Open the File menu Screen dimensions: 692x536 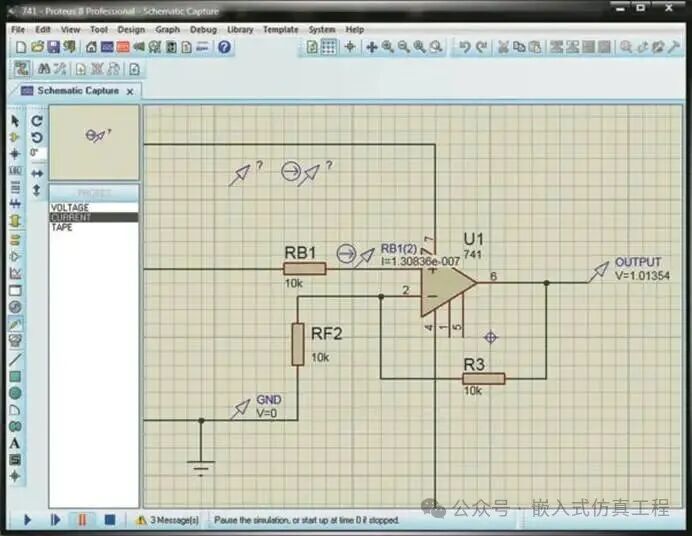coord(18,30)
